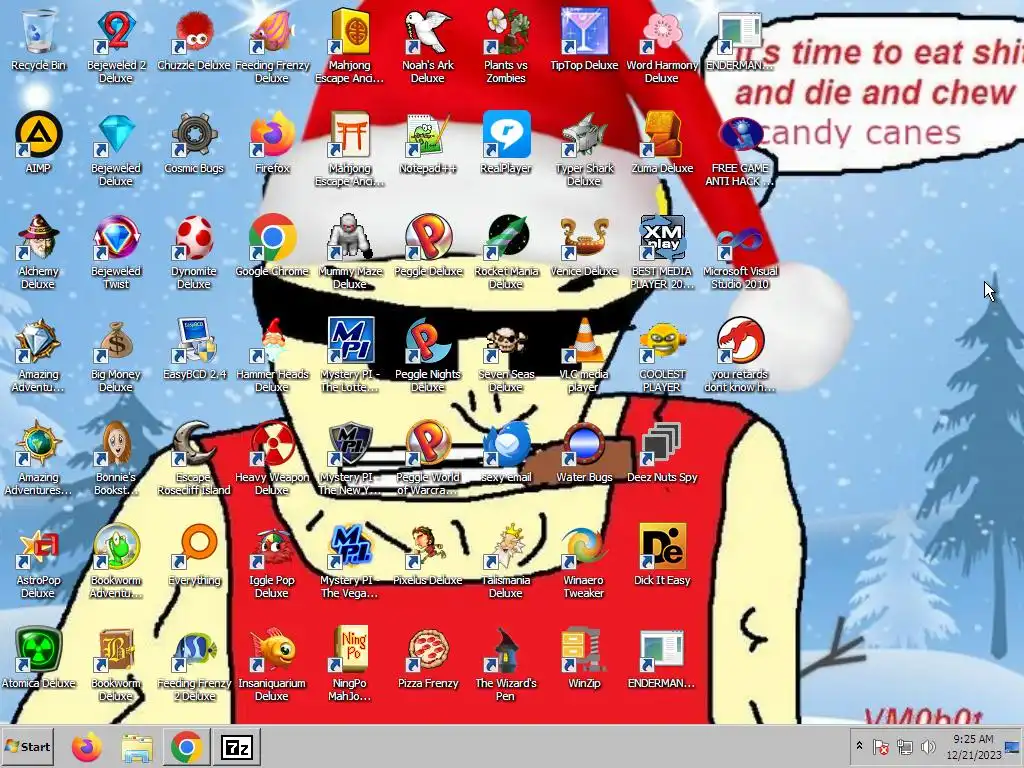
Task: Select the TipTop Deluxe icon
Action: click(x=584, y=40)
